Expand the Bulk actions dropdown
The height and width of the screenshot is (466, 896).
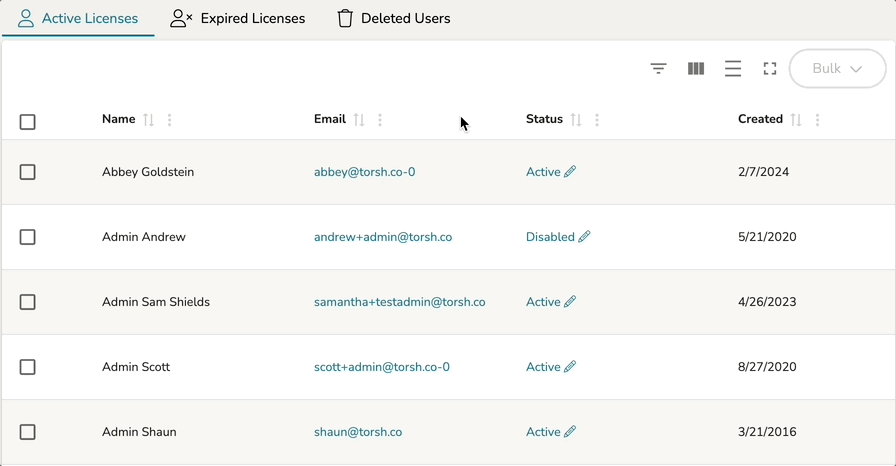tap(837, 69)
